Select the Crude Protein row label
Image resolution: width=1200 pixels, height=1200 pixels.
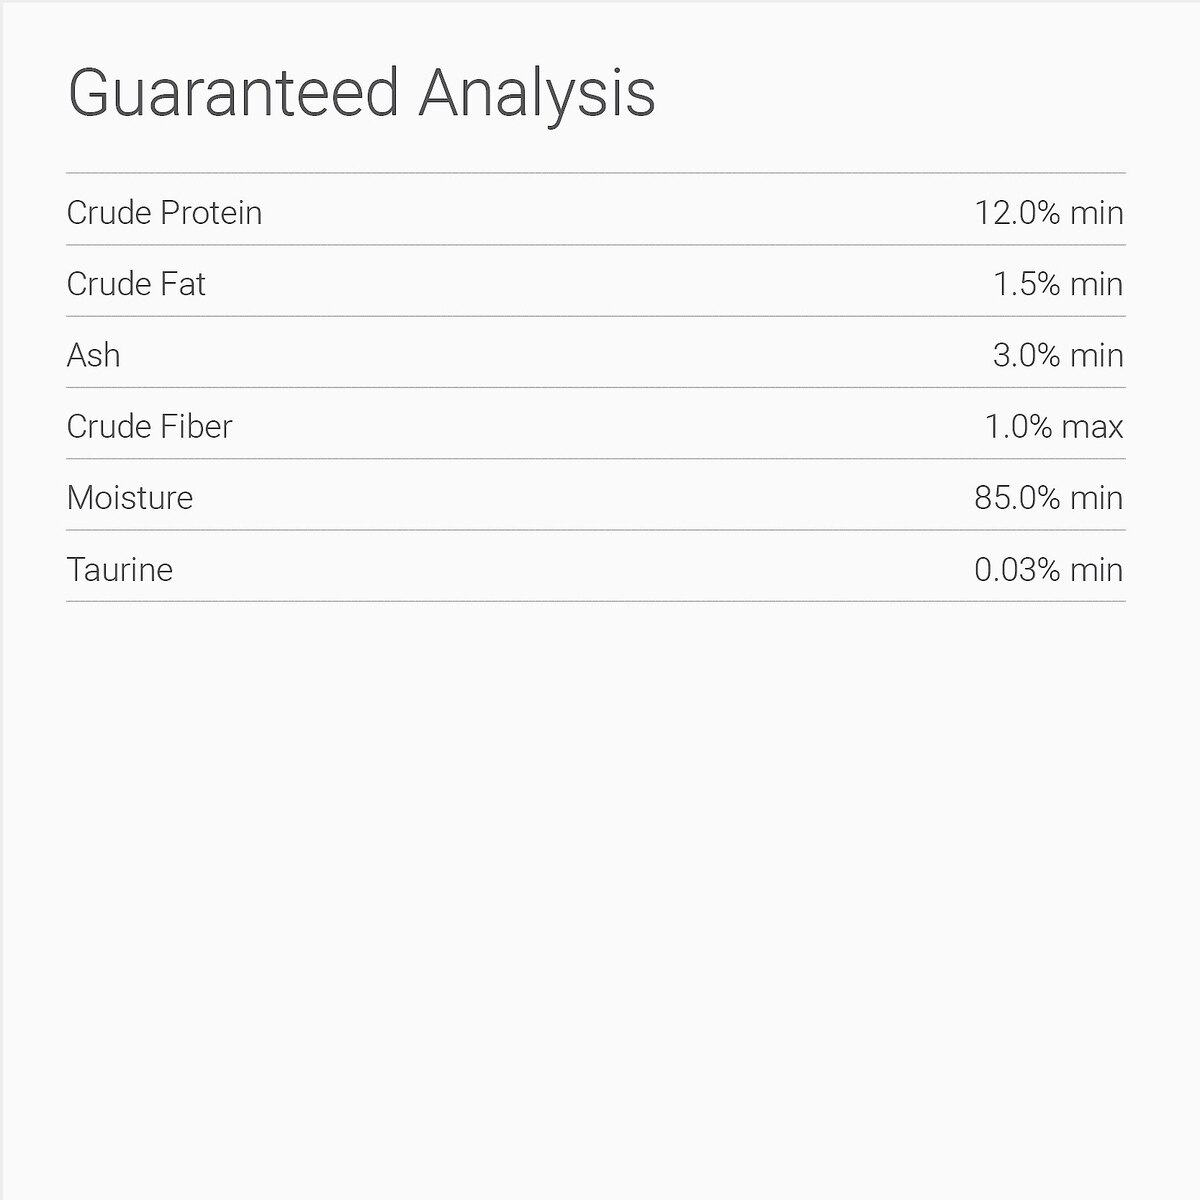tap(164, 213)
